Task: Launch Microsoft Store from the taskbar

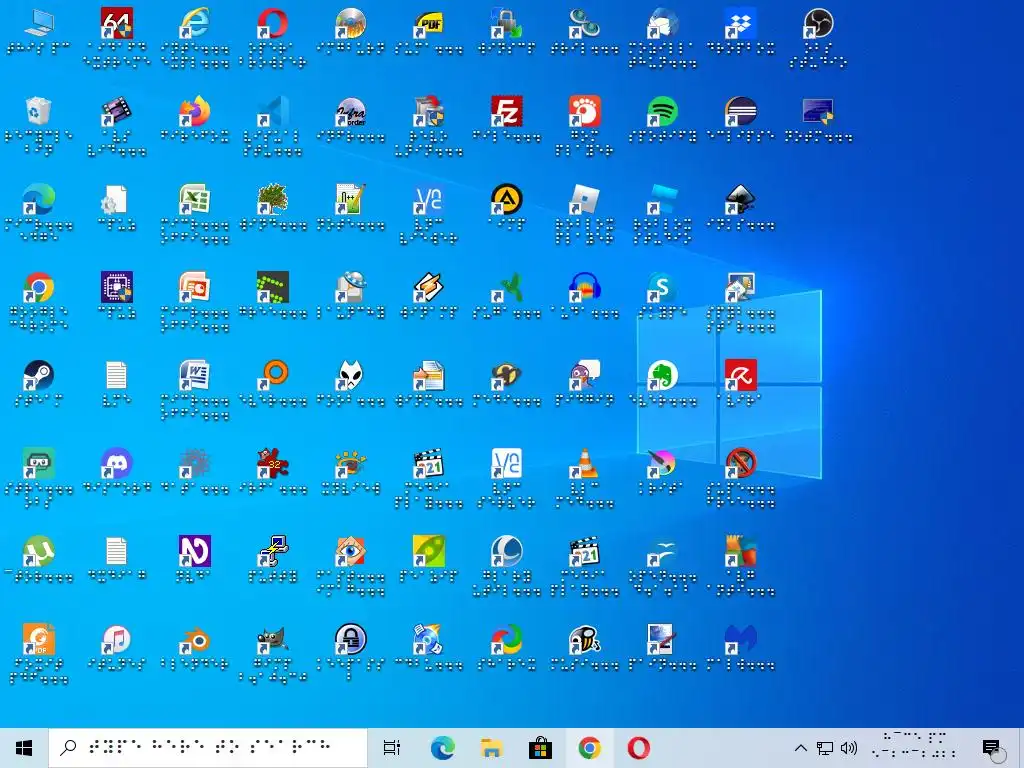Action: point(540,748)
